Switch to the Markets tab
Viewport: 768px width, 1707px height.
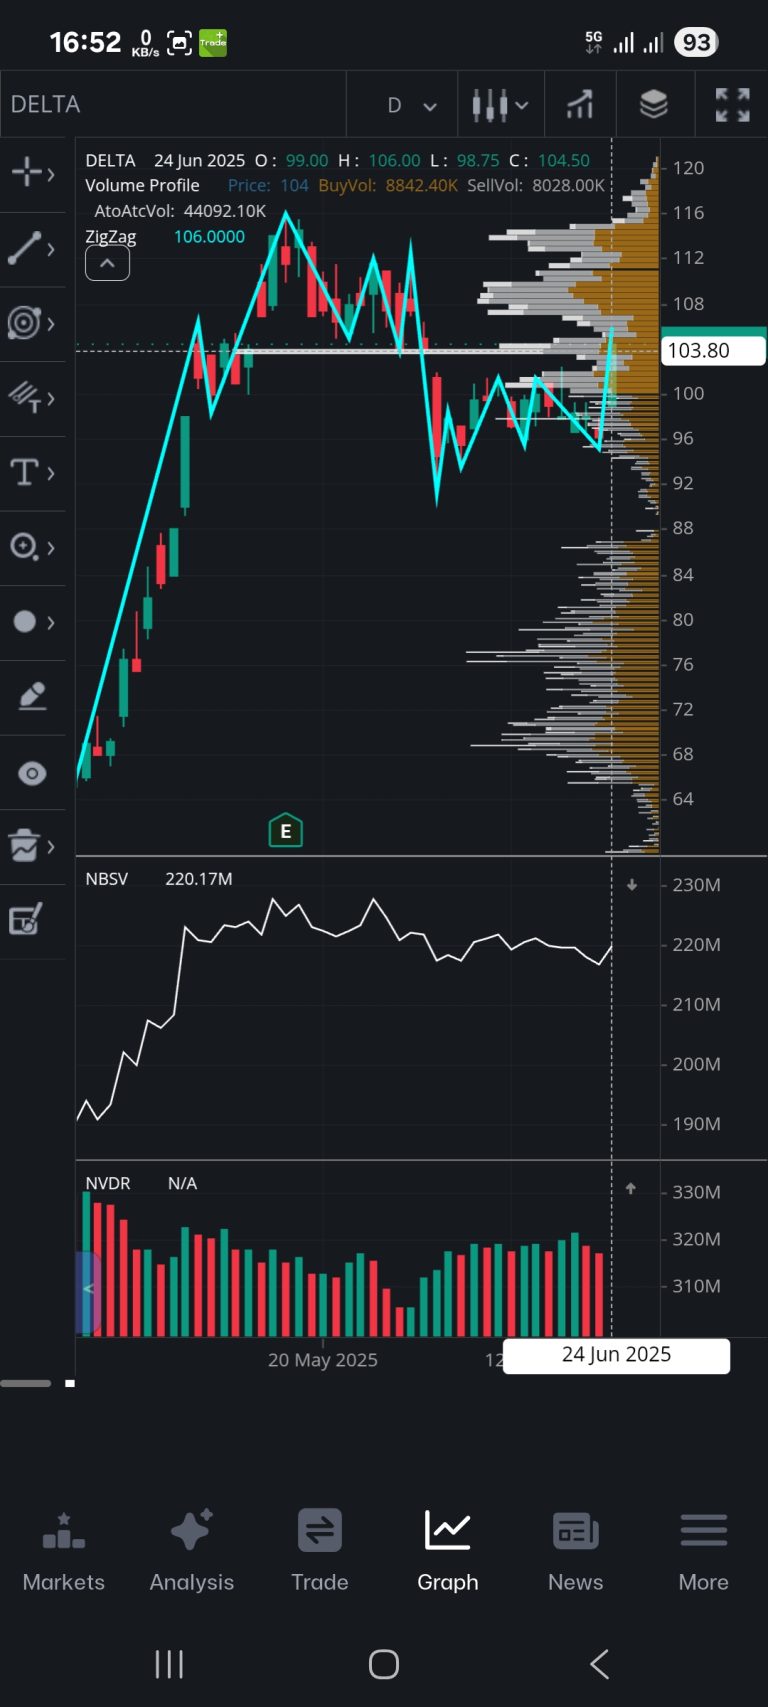(x=64, y=1551)
